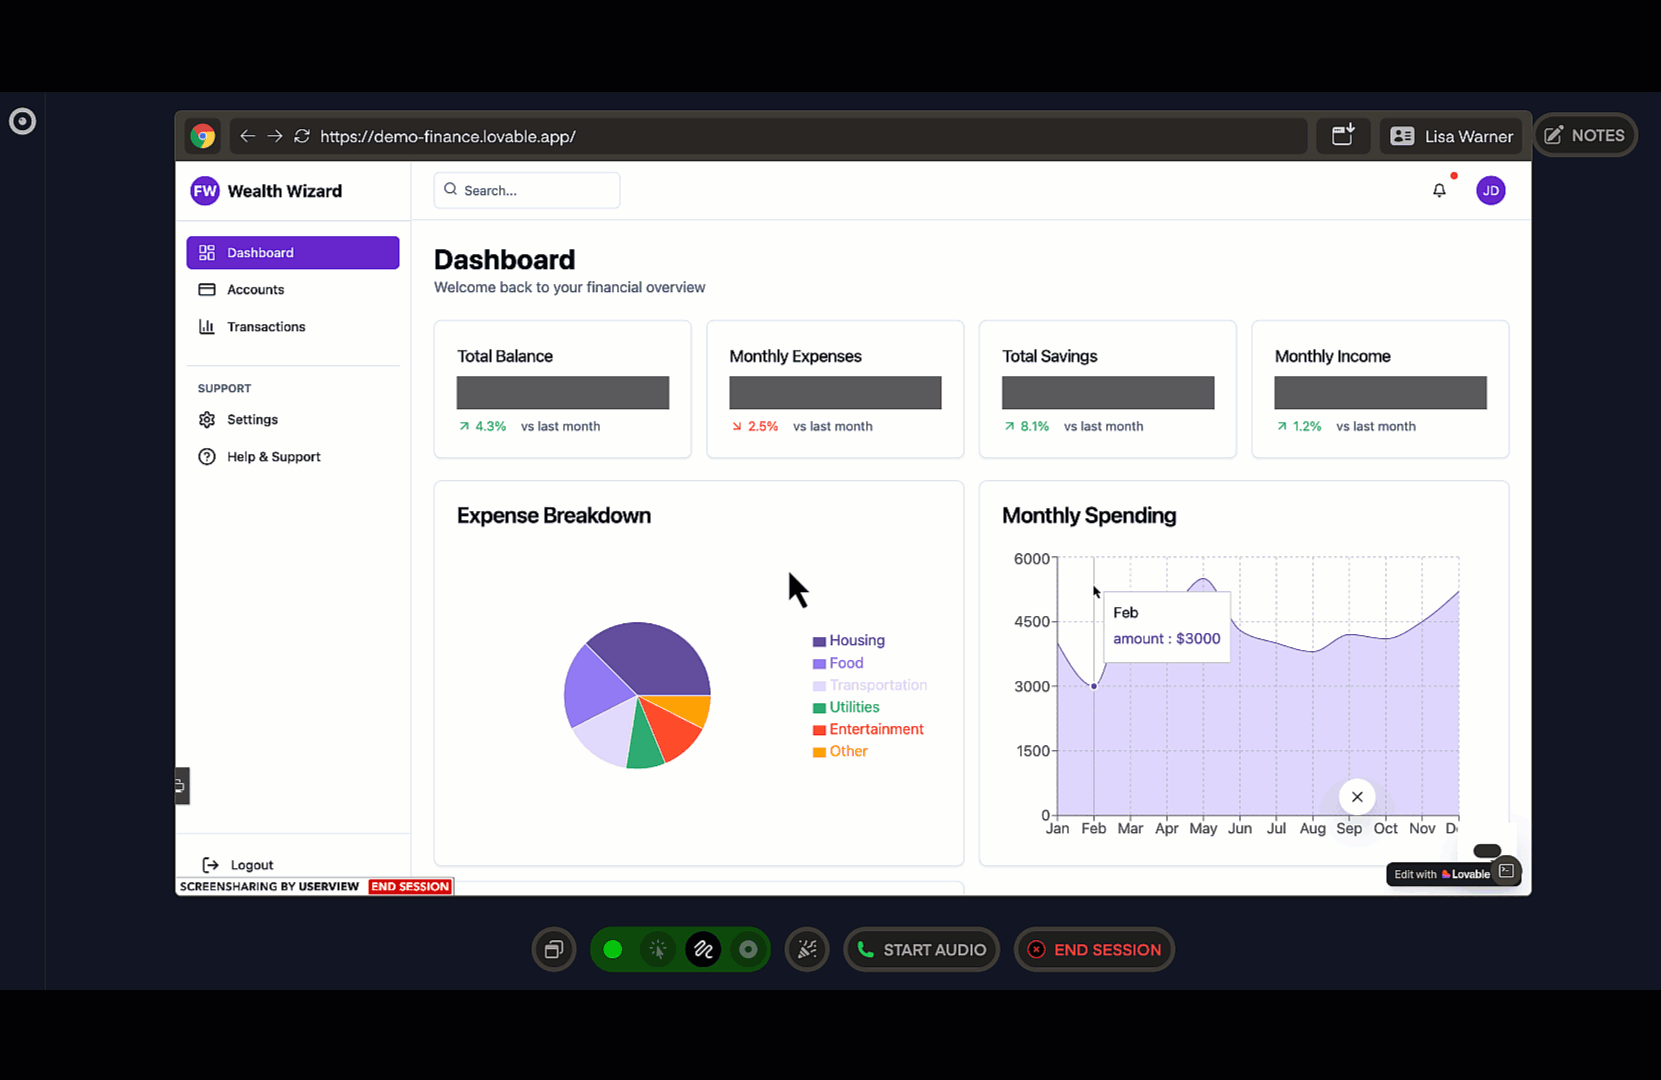Screen dimensions: 1661x1080
Task: Click END SESSION in bottom toolbar
Action: pos(1094,950)
